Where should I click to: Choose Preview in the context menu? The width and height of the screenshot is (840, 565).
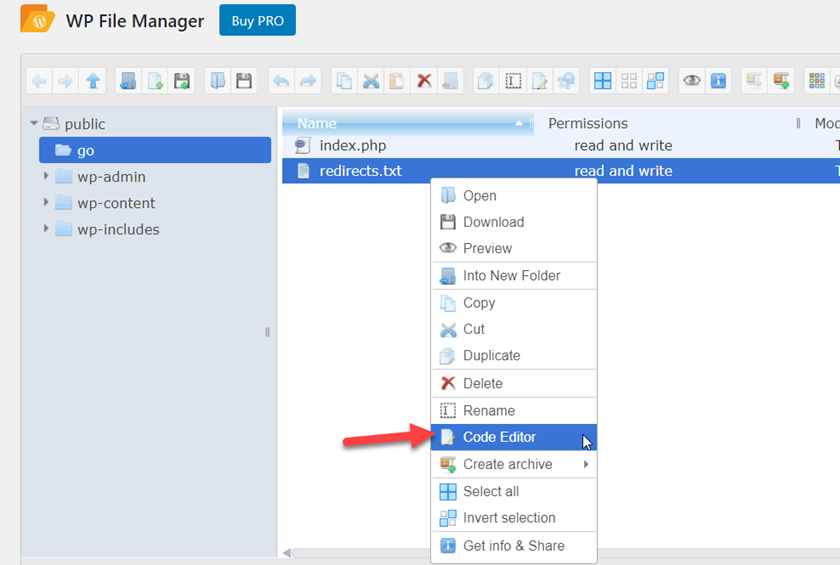[514, 248]
